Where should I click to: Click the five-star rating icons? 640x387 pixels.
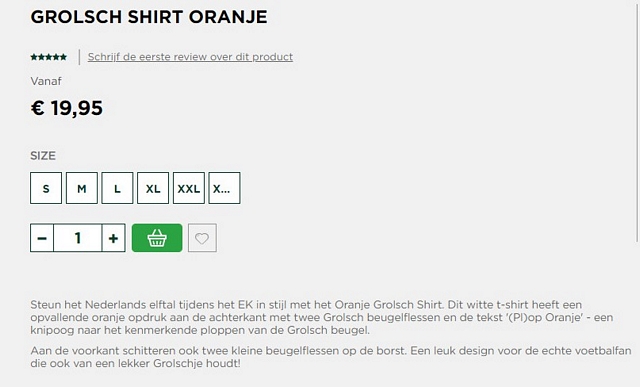(49, 57)
